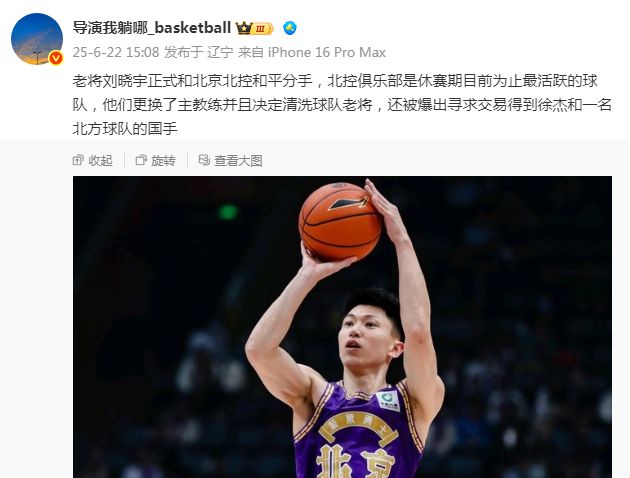The image size is (630, 478).
Task: Click the sponsor patch on the jersey
Action: point(388,400)
